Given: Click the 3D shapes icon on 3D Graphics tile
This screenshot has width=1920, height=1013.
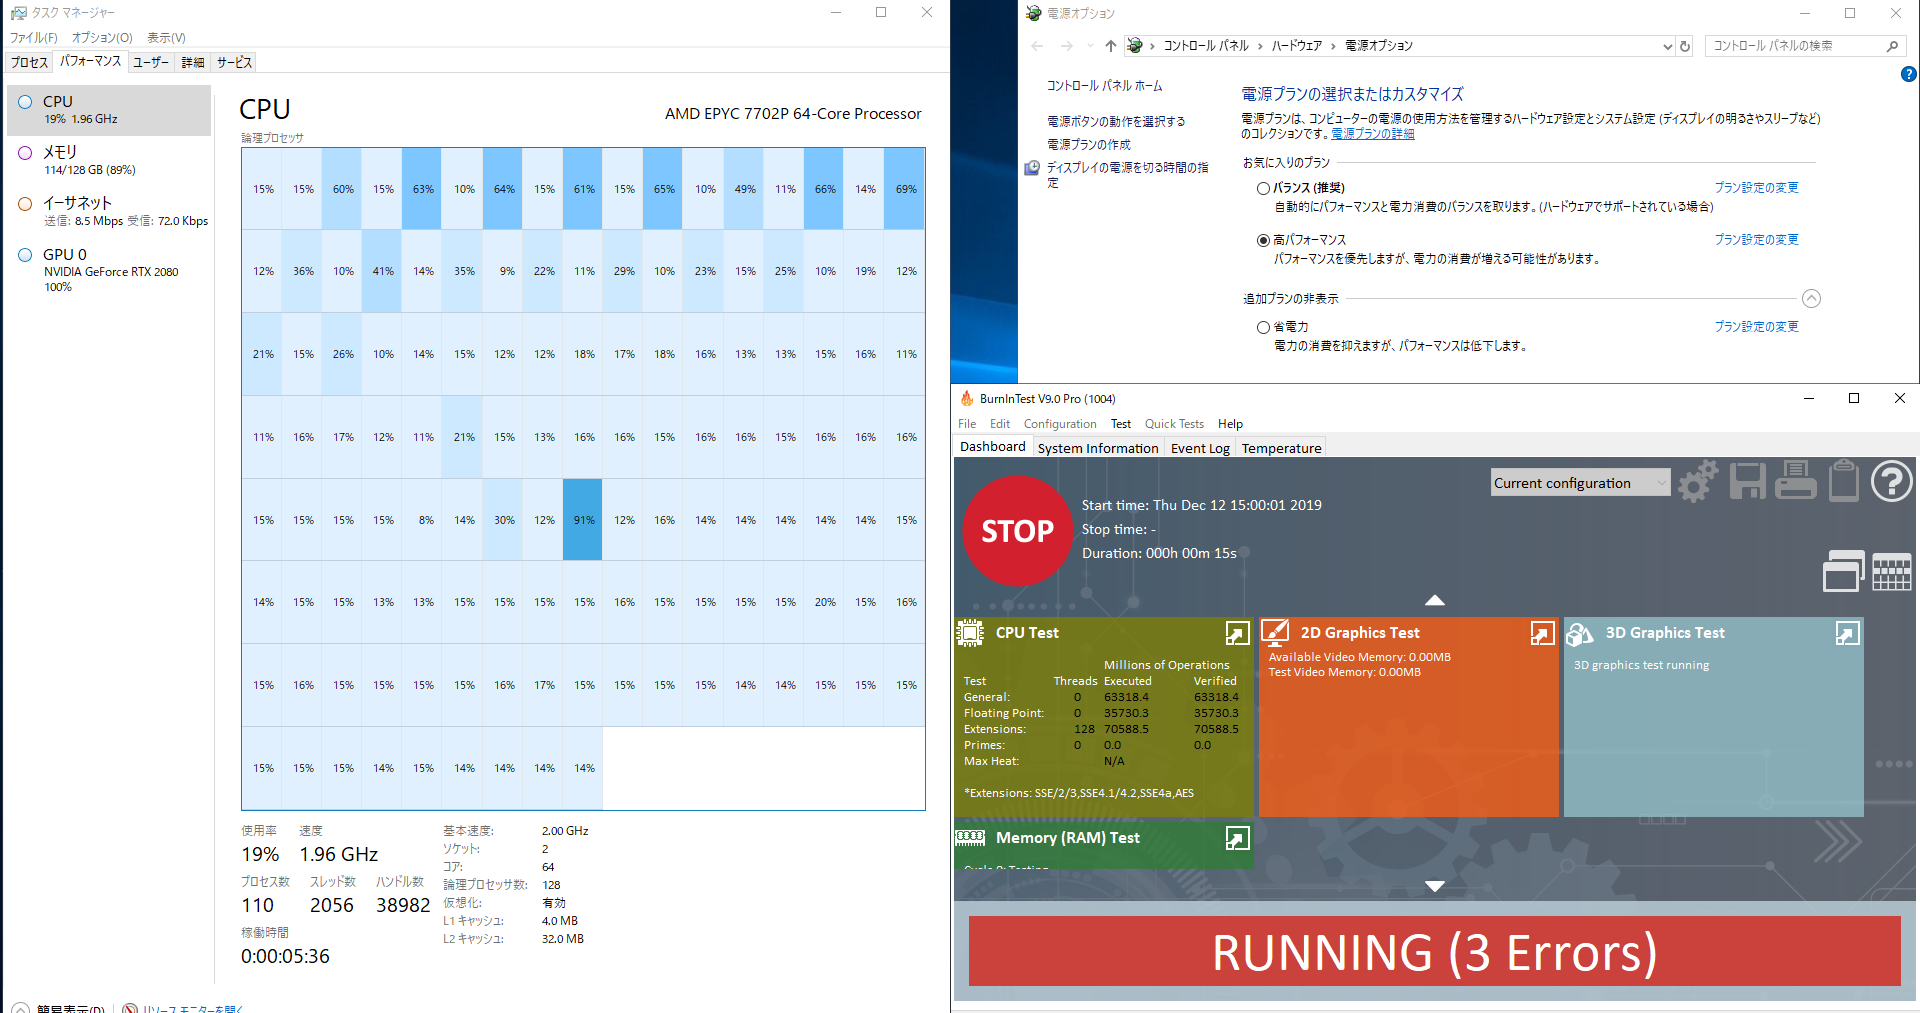Looking at the screenshot, I should tap(1580, 633).
